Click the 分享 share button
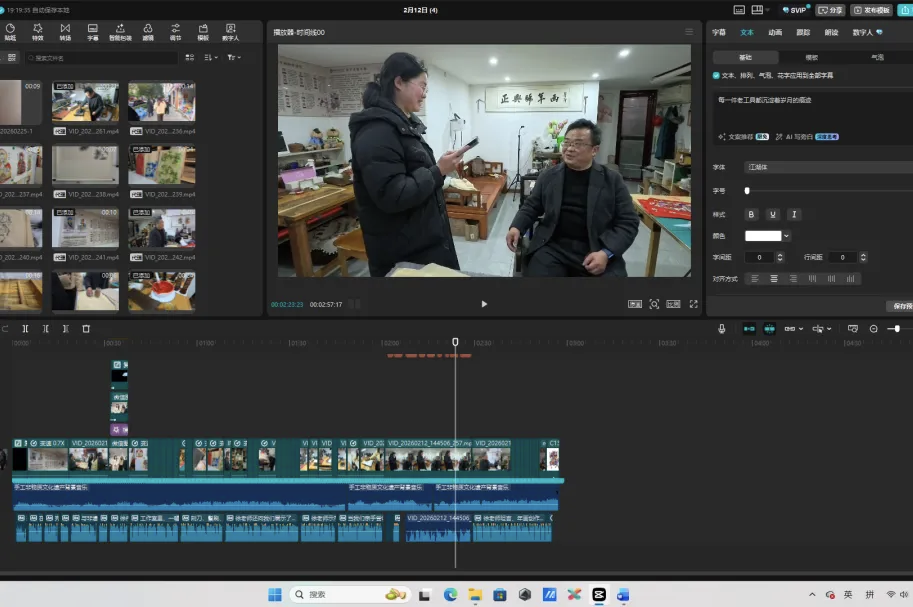The width and height of the screenshot is (913, 607). click(x=830, y=10)
